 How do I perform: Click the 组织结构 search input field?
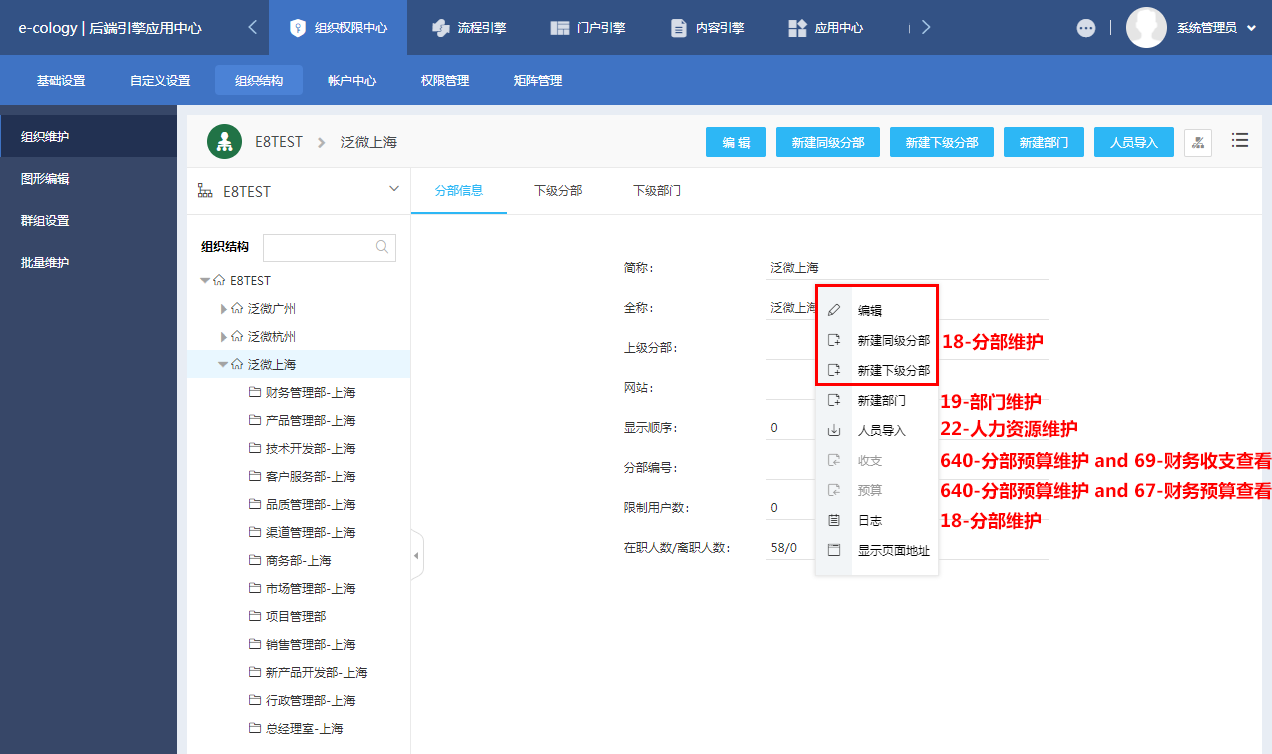click(x=318, y=247)
